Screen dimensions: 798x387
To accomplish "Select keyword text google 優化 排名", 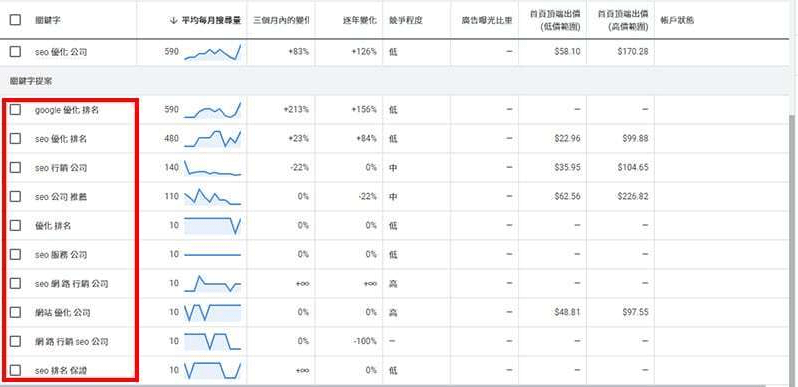I will tap(67, 109).
